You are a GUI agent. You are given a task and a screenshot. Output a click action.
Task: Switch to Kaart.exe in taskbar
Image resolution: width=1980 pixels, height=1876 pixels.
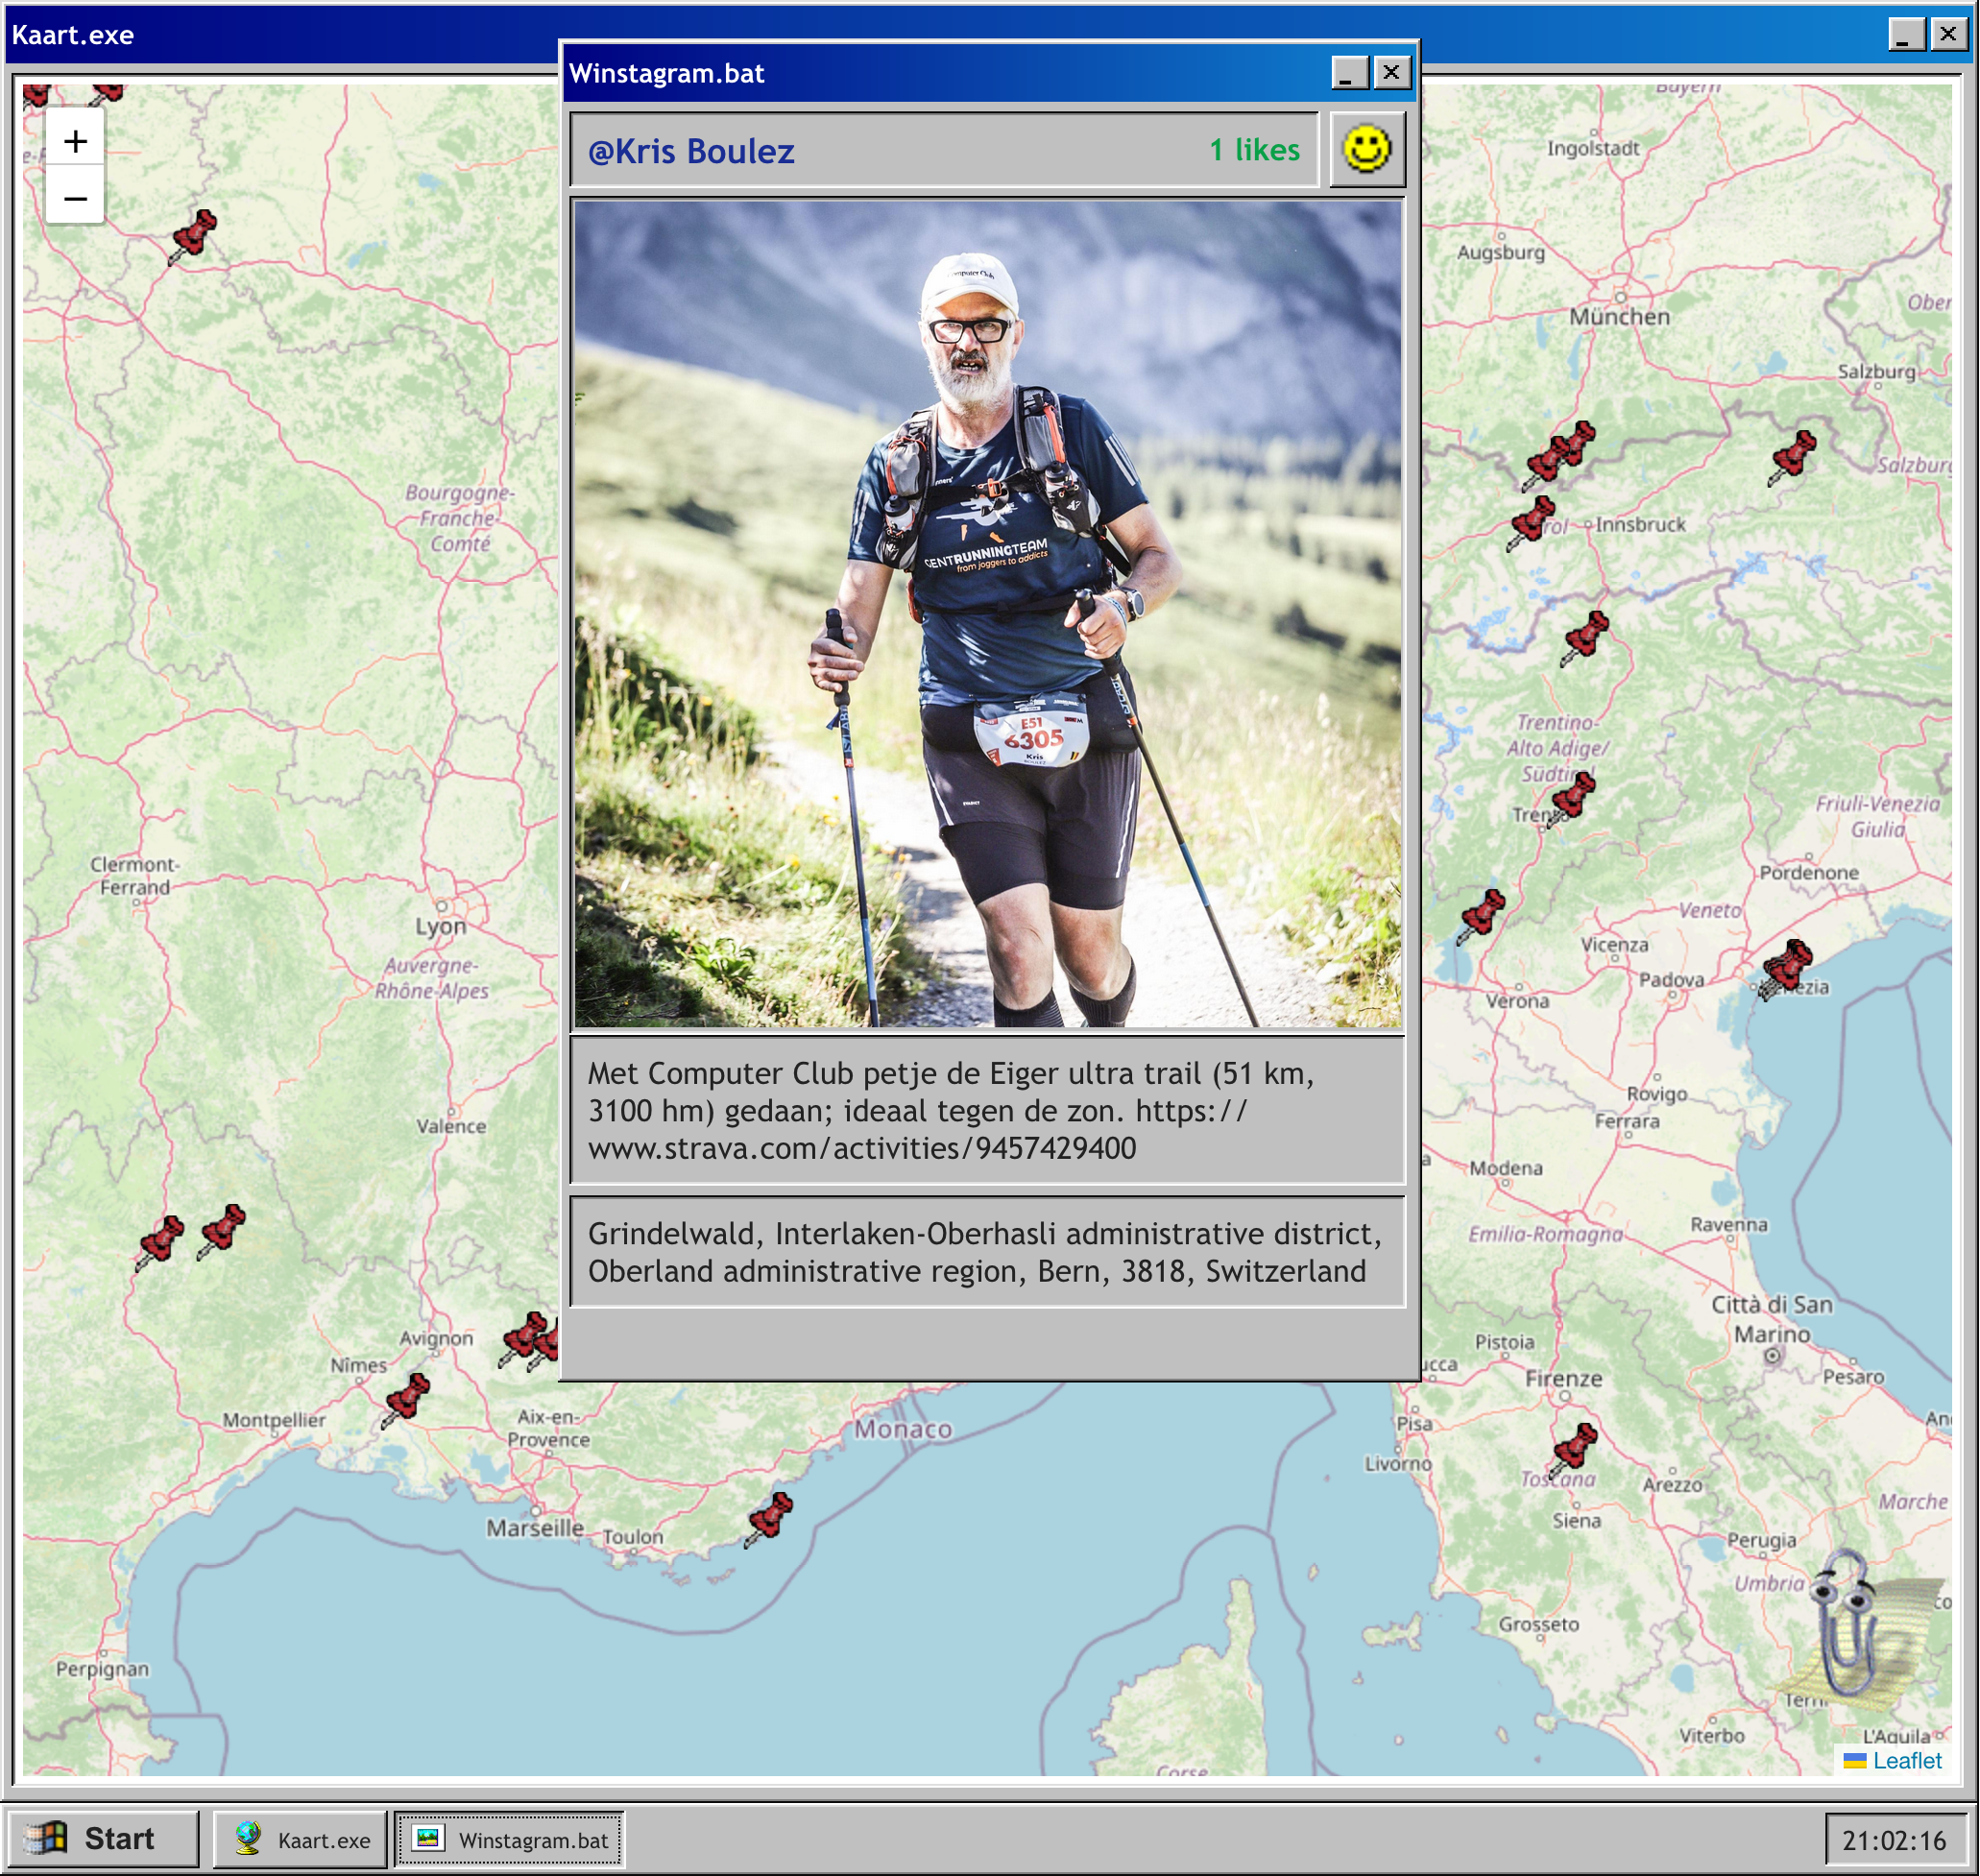pyautogui.click(x=301, y=1839)
